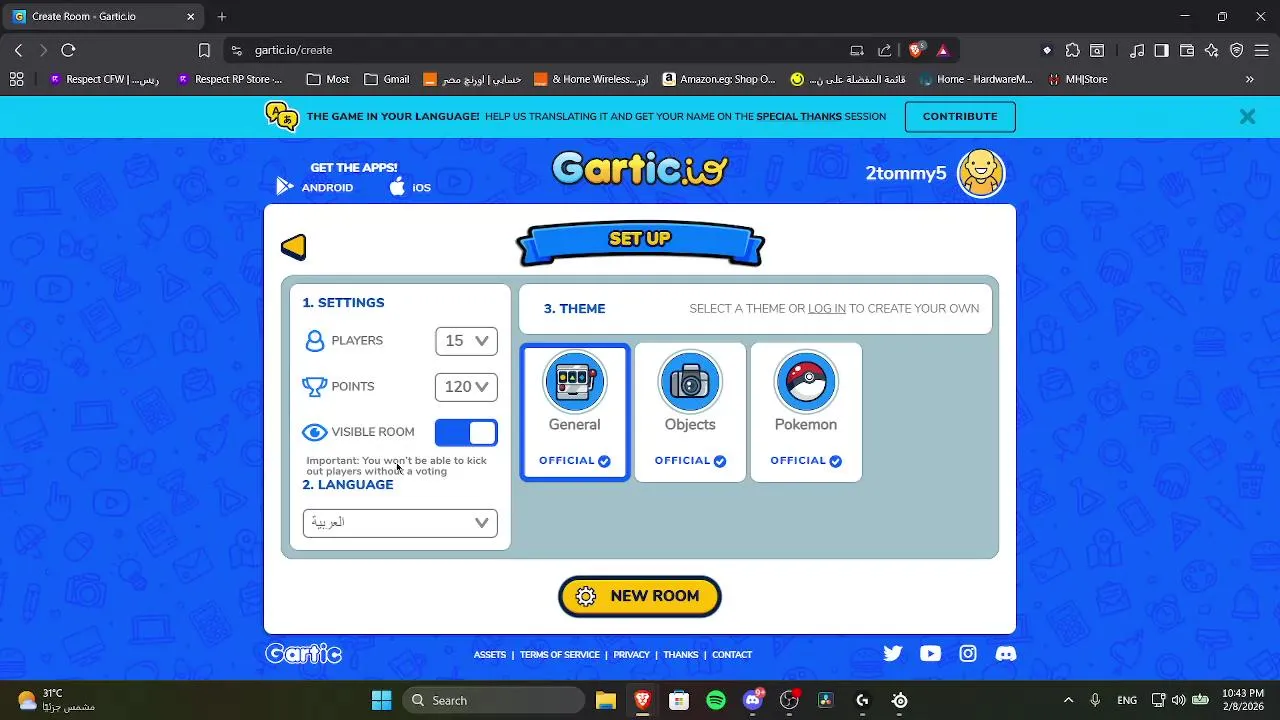Open File Explorer from taskbar

[605, 700]
